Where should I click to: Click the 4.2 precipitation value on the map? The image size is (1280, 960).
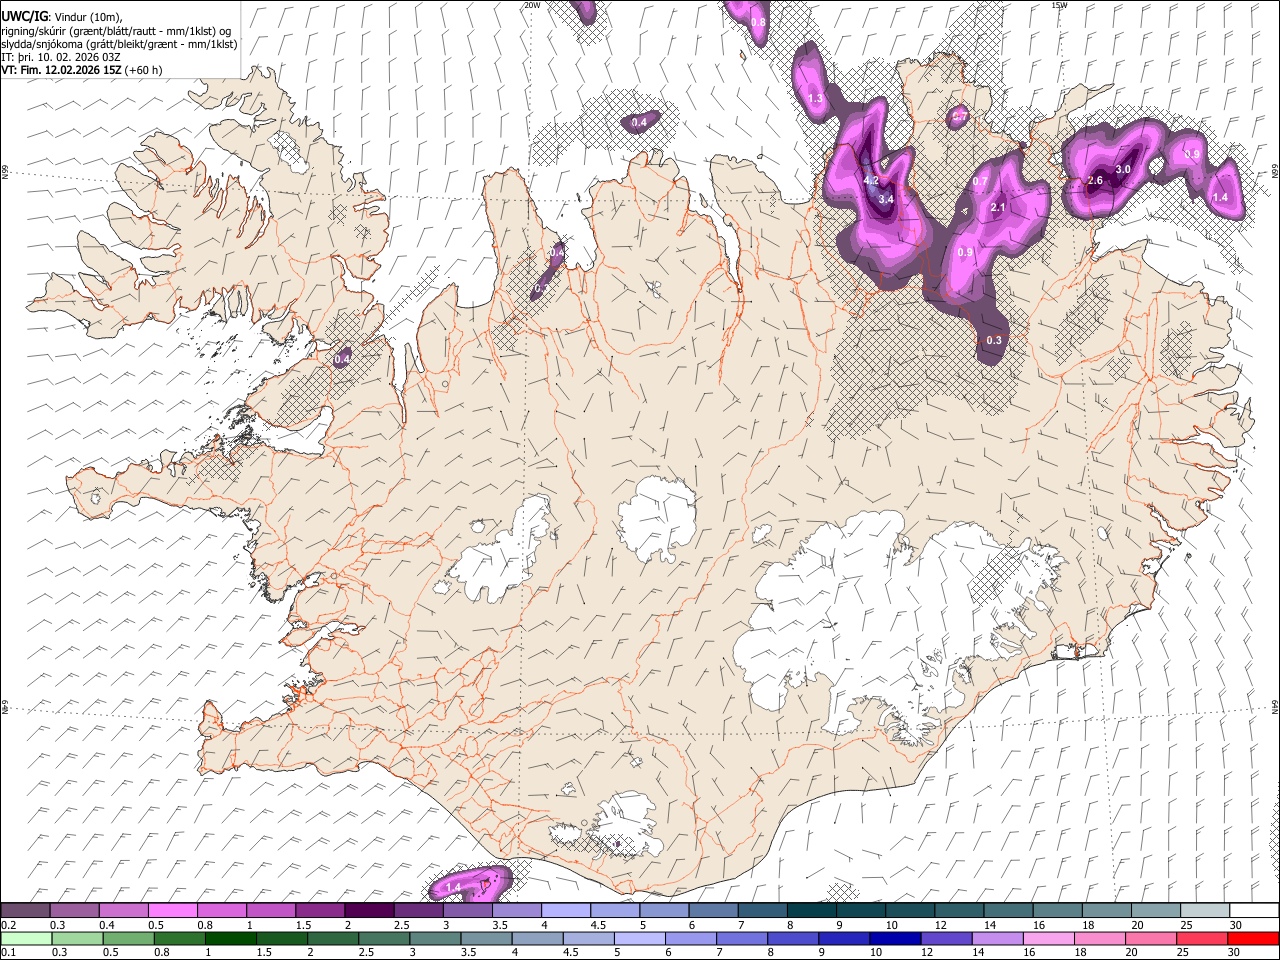(870, 180)
